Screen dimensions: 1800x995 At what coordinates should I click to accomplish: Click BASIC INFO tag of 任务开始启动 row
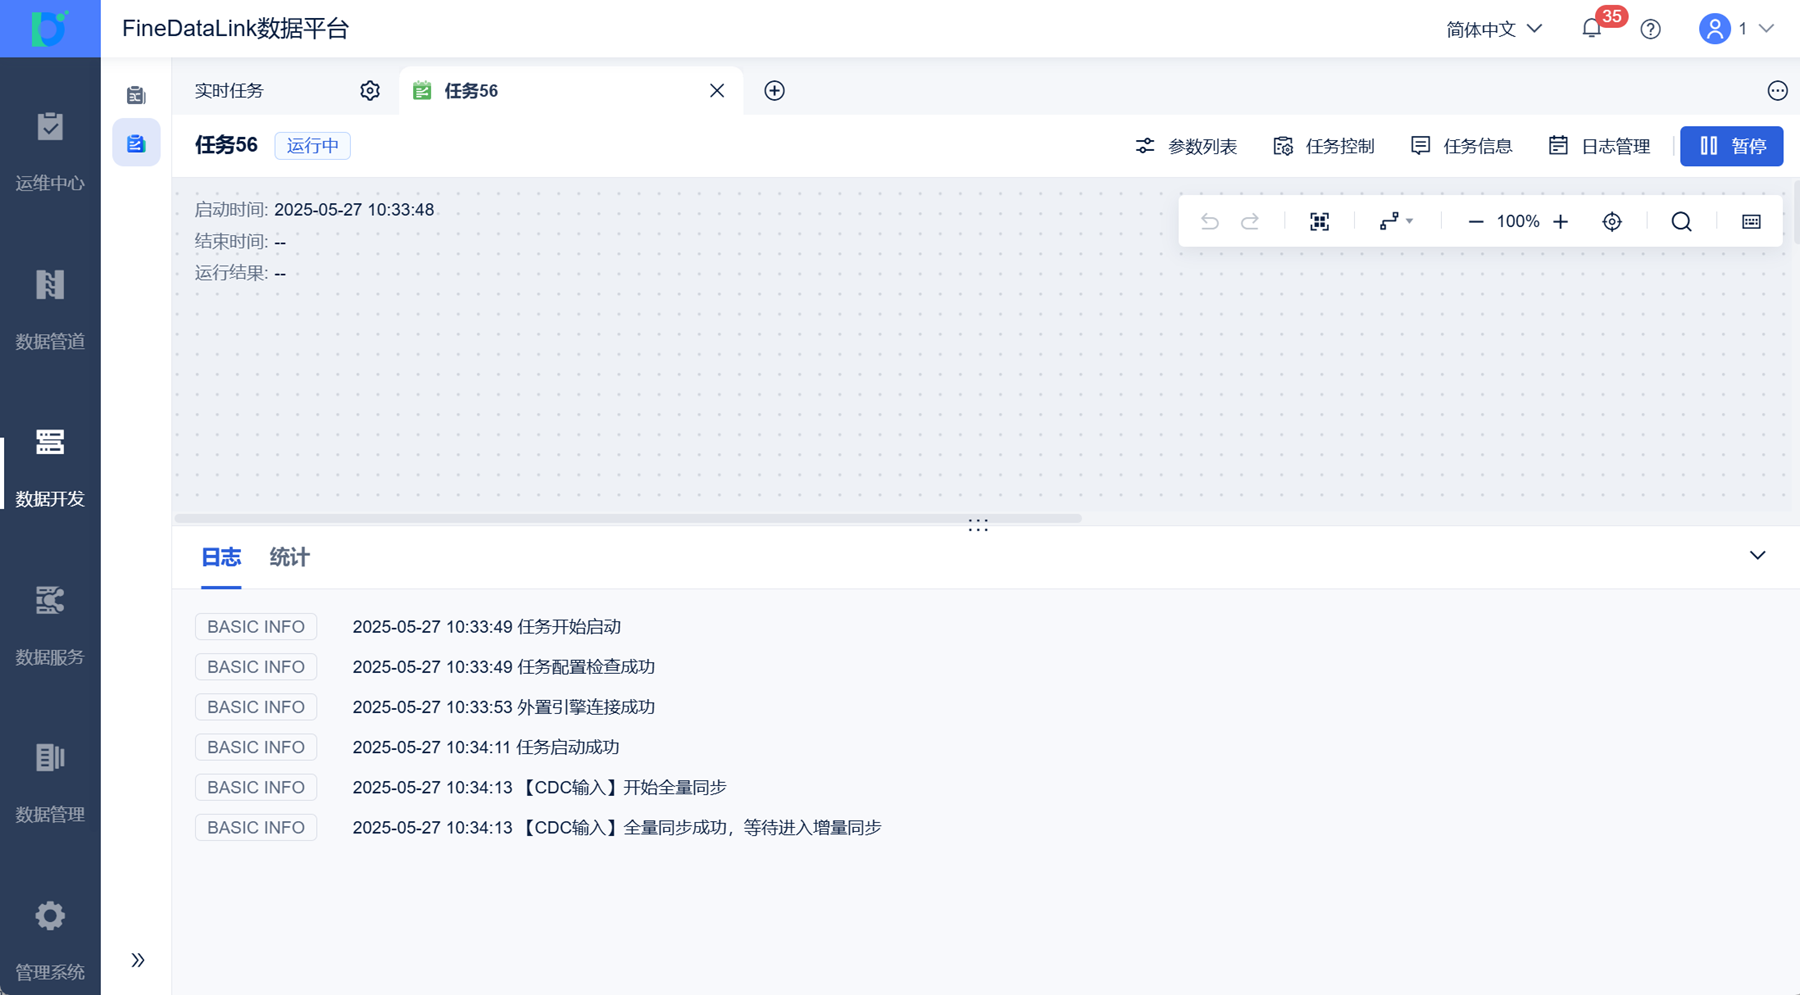coord(256,627)
